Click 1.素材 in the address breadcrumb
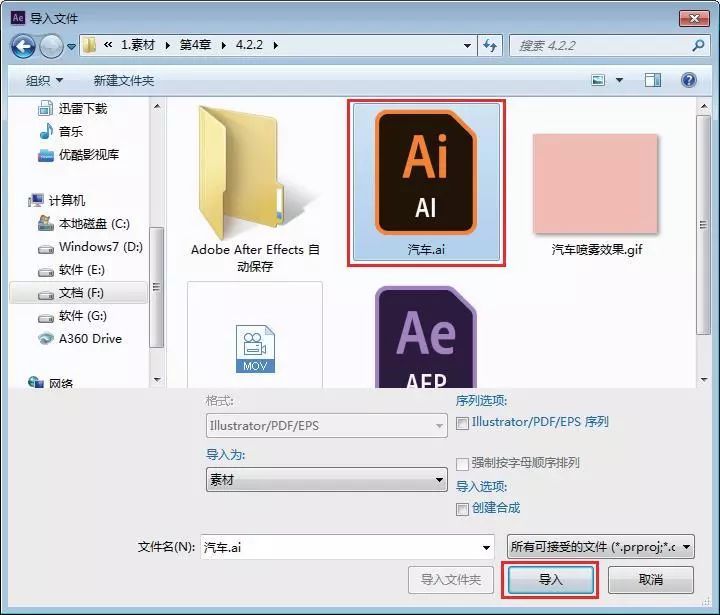The image size is (720, 615). click(138, 45)
